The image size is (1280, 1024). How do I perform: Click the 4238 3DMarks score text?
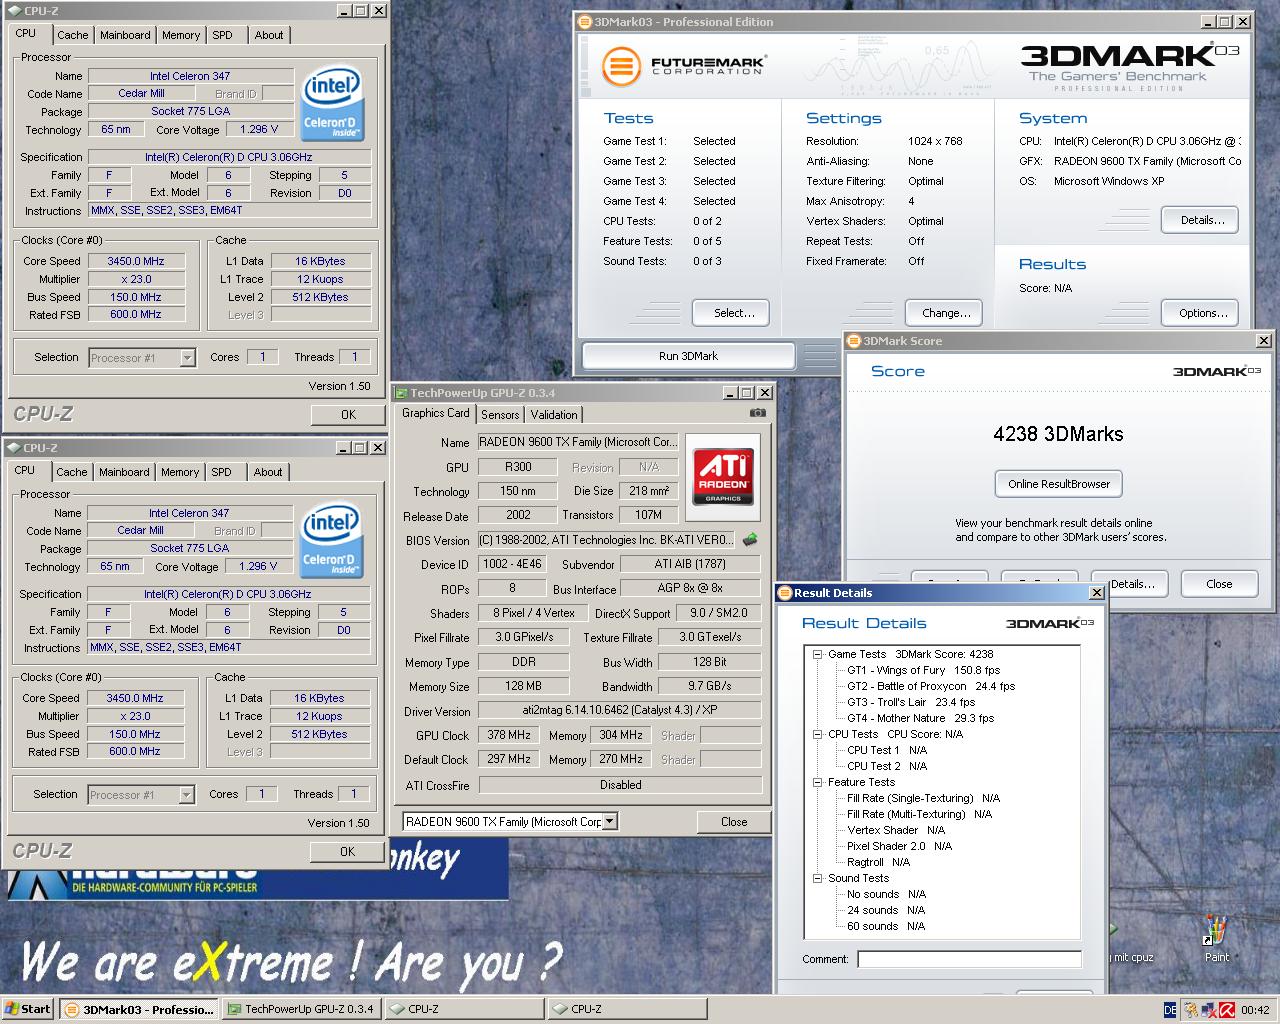[x=1058, y=434]
